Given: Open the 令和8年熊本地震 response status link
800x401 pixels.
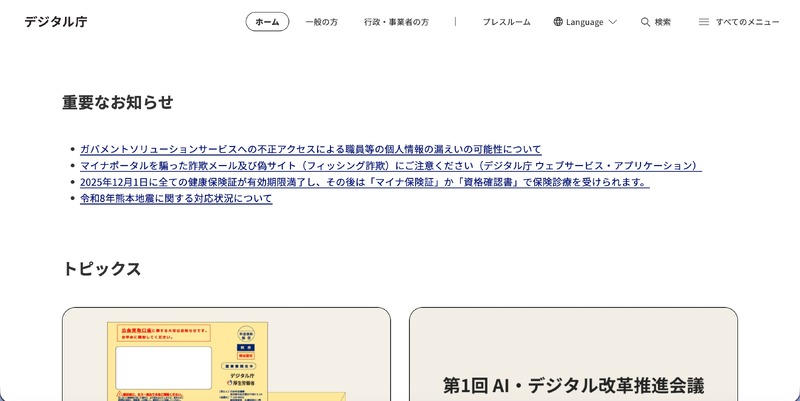Looking at the screenshot, I should [176, 198].
